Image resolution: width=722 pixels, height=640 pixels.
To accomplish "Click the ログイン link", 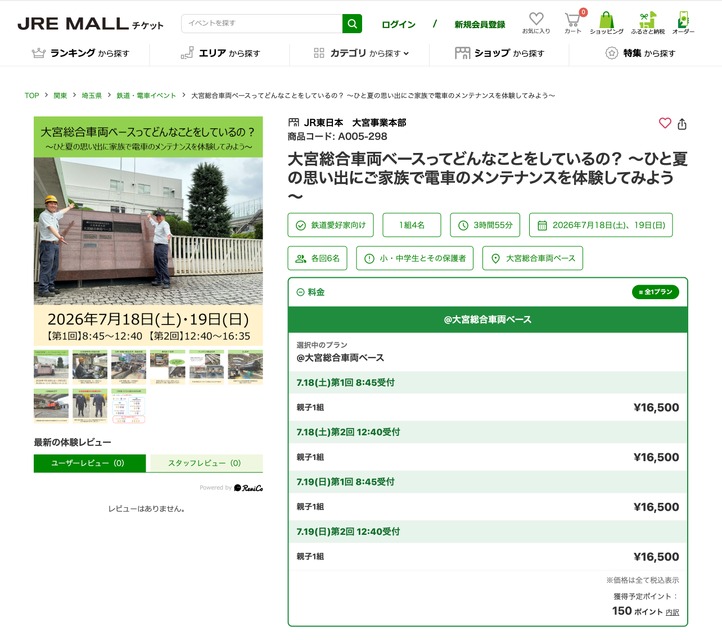I will 398,24.
